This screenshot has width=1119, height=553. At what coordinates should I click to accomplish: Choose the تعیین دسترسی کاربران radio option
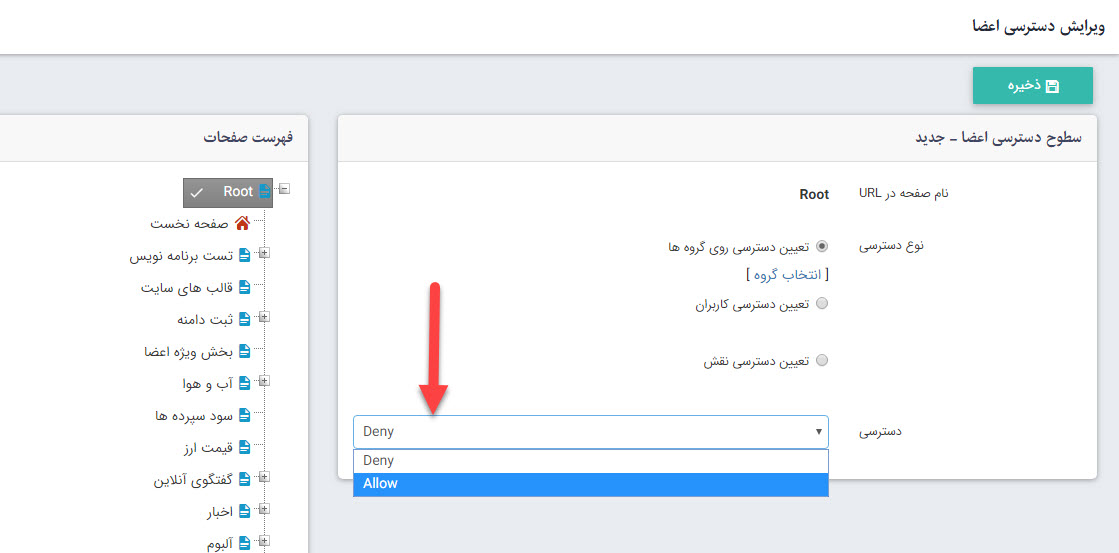[x=823, y=304]
